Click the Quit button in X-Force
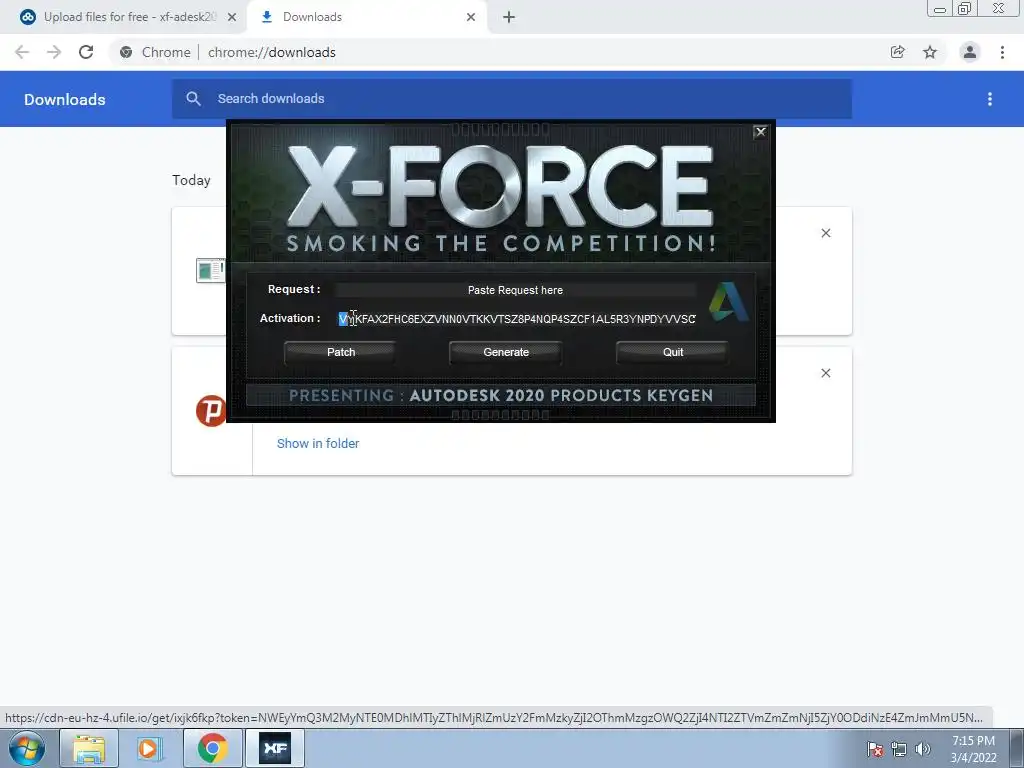This screenshot has height=768, width=1024. point(673,352)
